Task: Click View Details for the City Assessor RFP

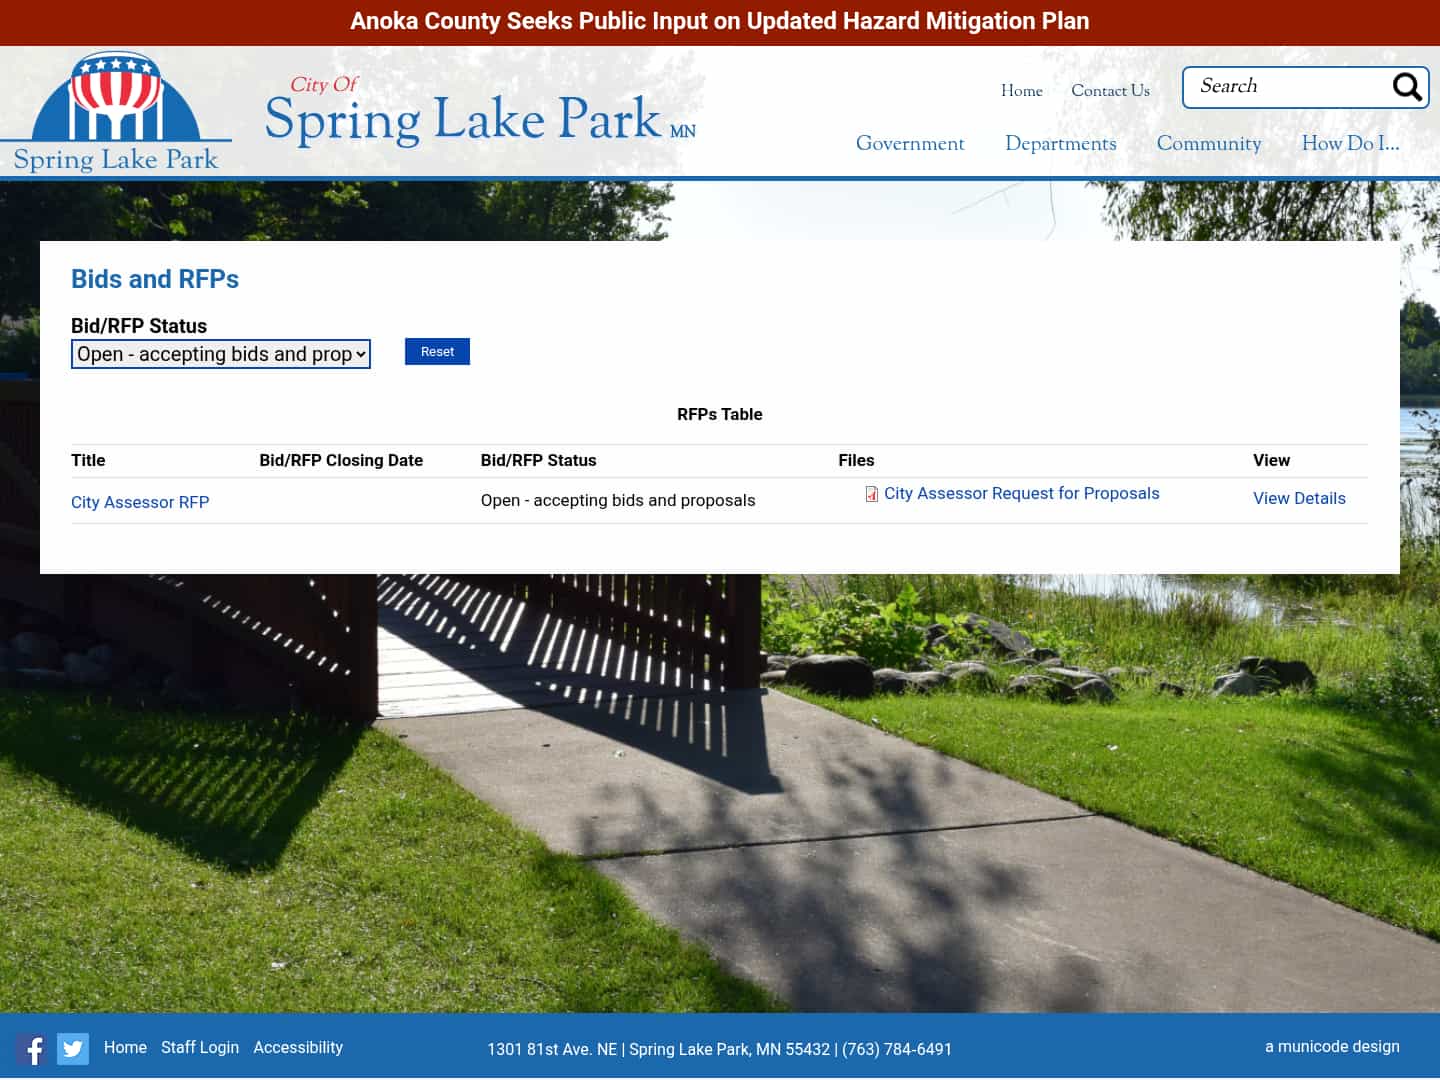Action: [1299, 498]
